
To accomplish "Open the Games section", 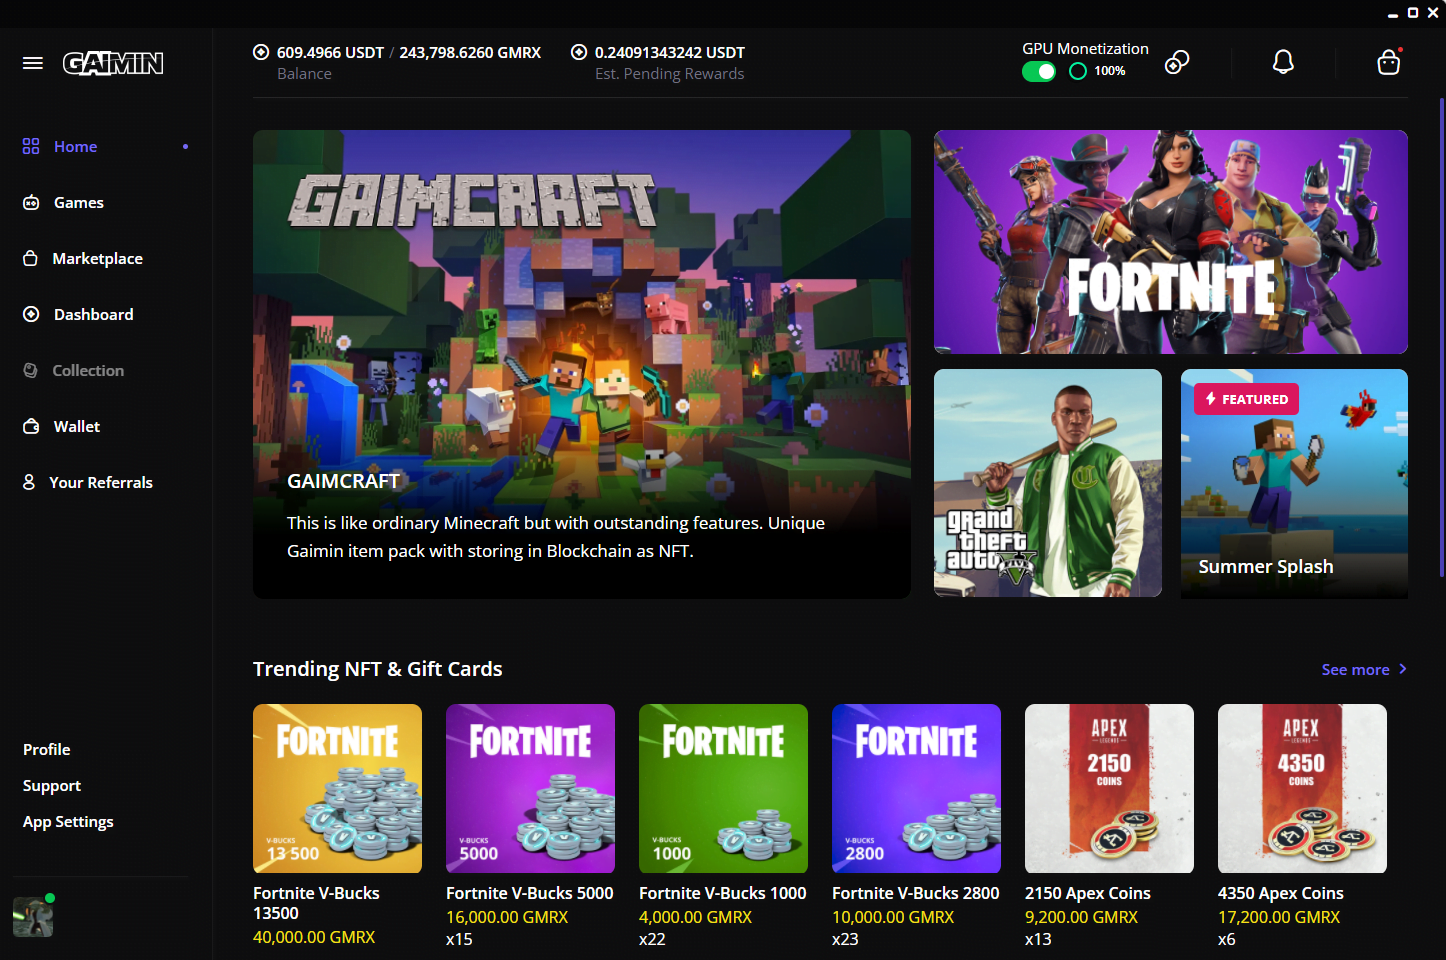I will [x=79, y=202].
